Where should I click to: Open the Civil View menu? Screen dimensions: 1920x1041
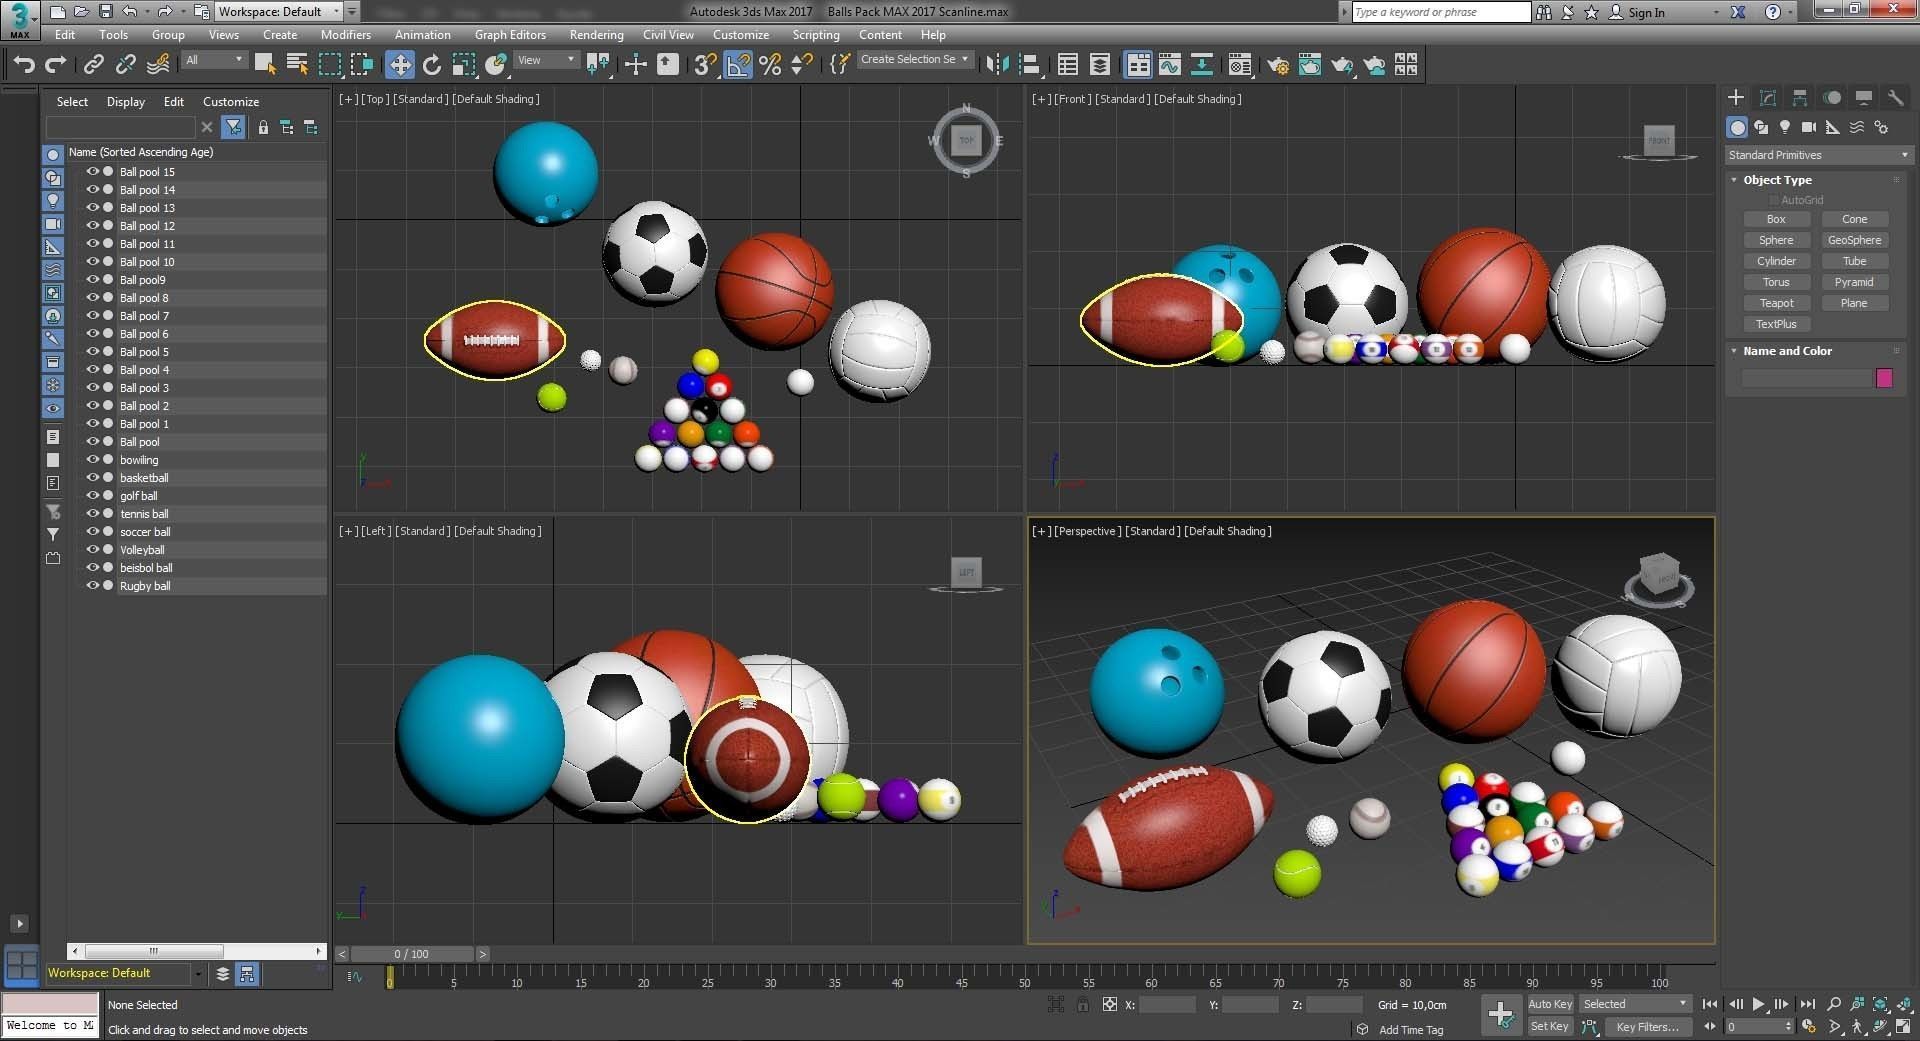pos(668,35)
